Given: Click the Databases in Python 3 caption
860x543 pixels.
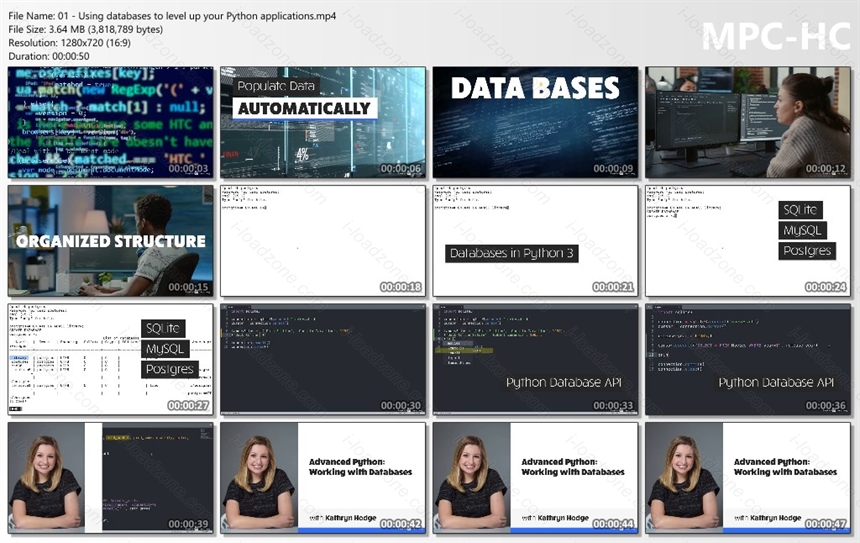Looking at the screenshot, I should pyautogui.click(x=512, y=253).
